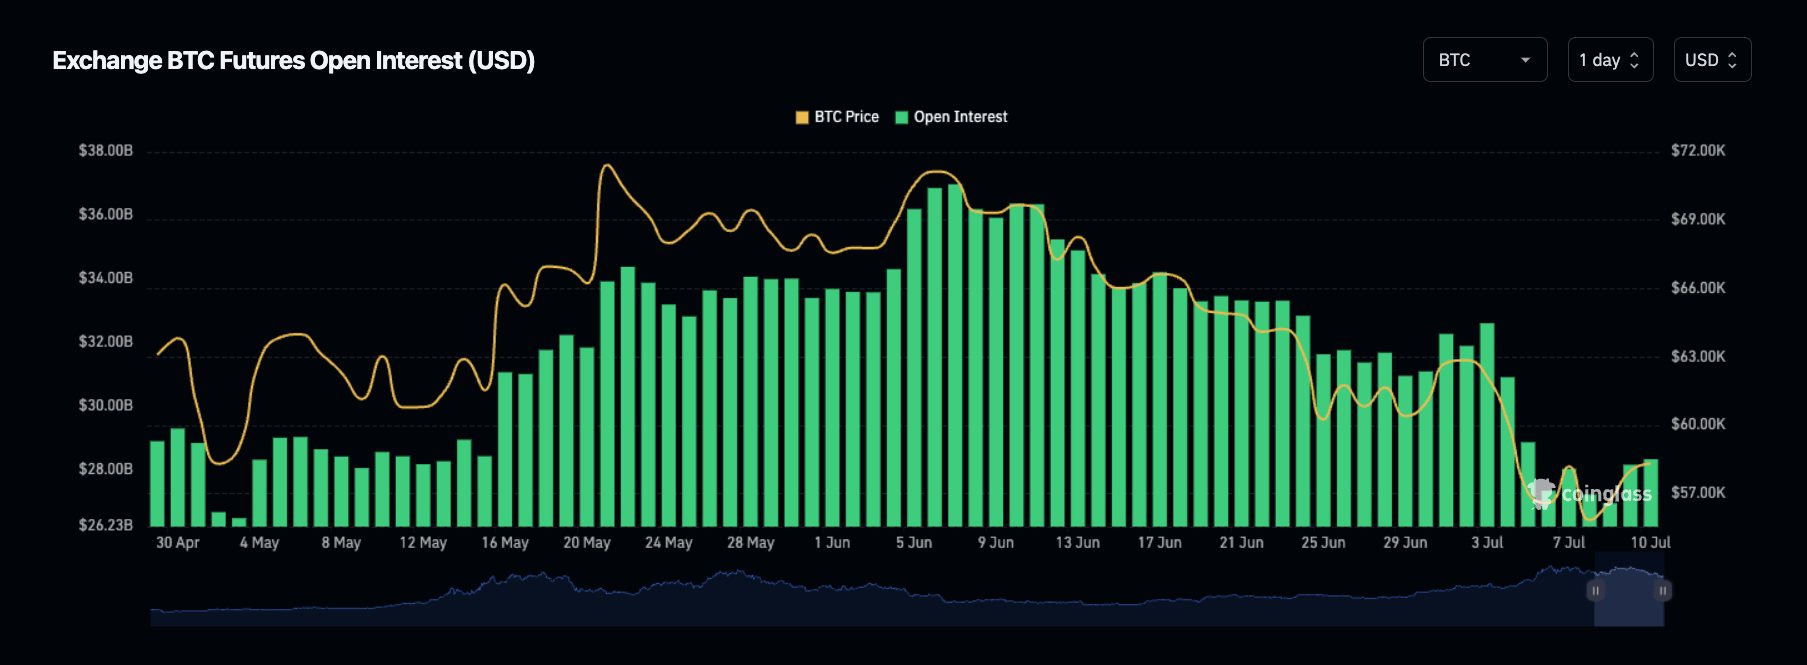The image size is (1807, 665).
Task: Click the highlighted window in the range slider
Action: click(x=1628, y=600)
